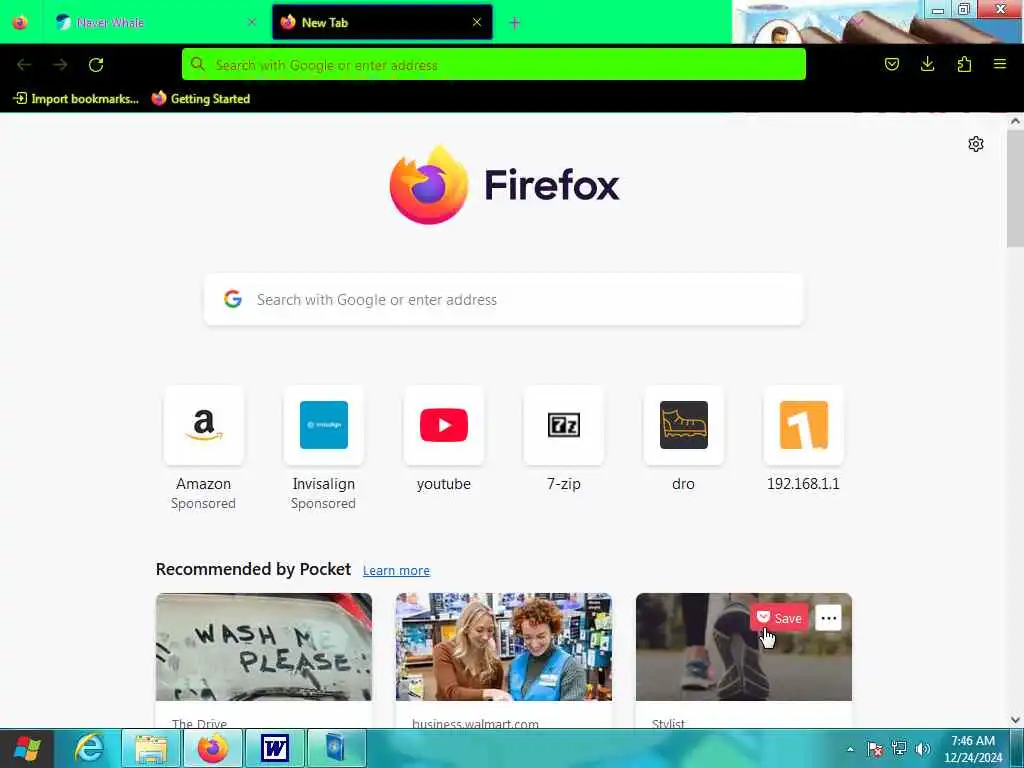Open new tab personalize gear icon
Viewport: 1024px width, 768px height.
coord(976,144)
